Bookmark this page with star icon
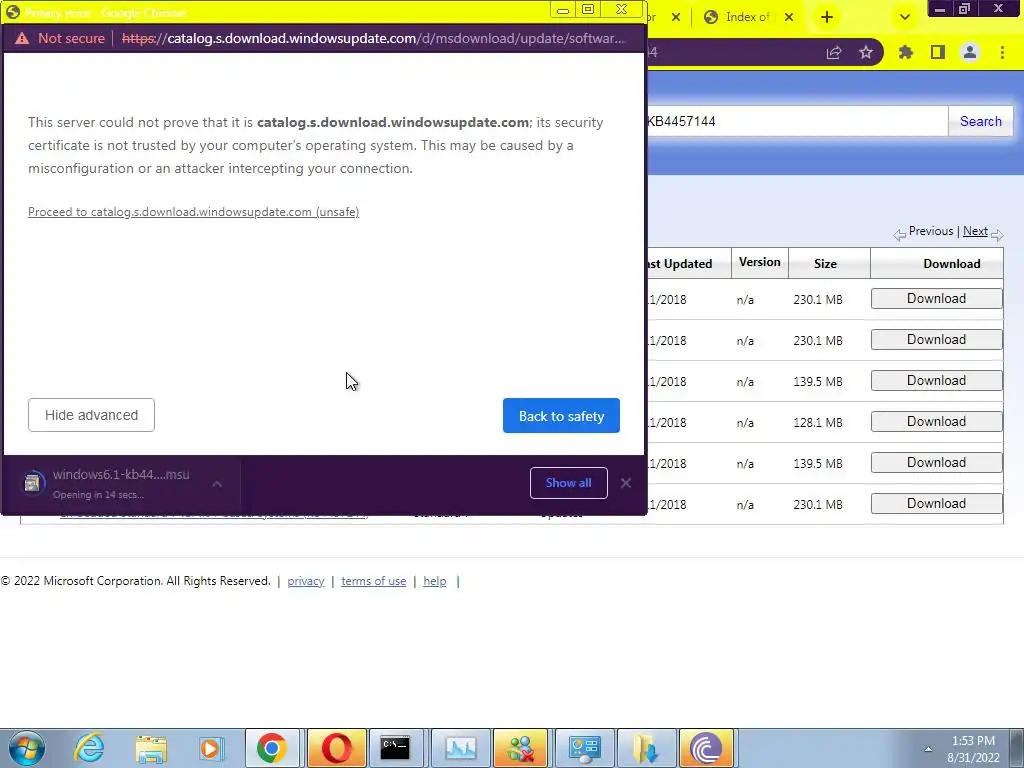1024x768 pixels. click(866, 53)
